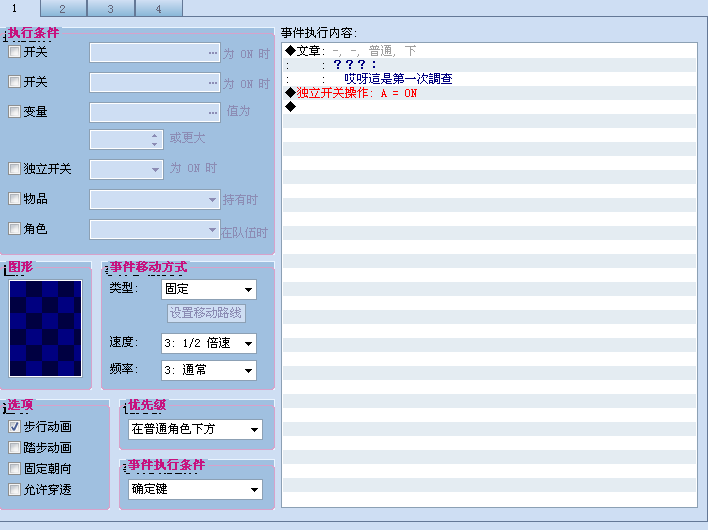This screenshot has height=530, width=708.
Task: Click the 图形 event graphic preview
Action: pos(46,328)
